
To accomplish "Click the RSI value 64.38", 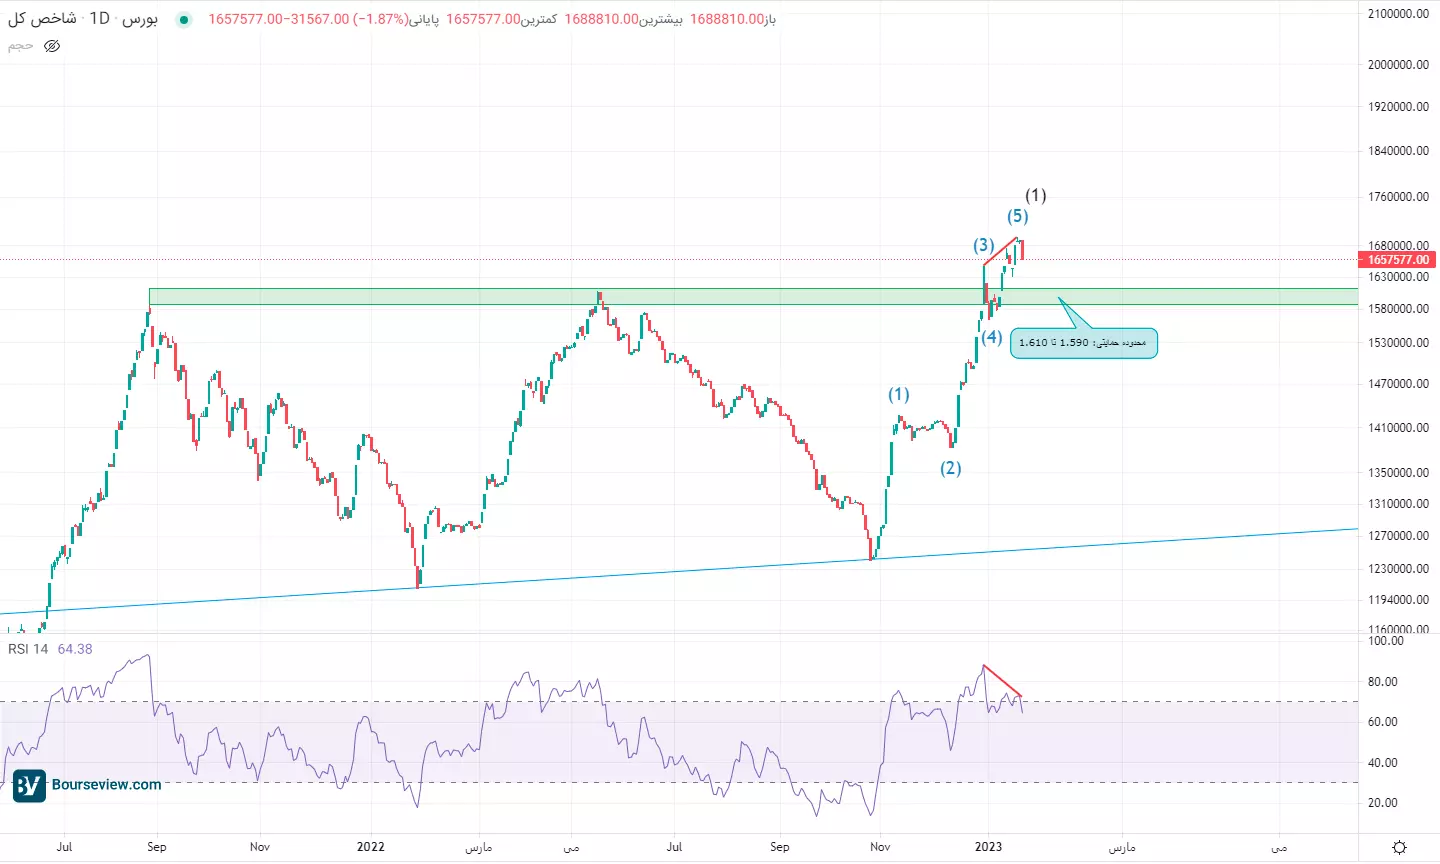I will (x=75, y=649).
